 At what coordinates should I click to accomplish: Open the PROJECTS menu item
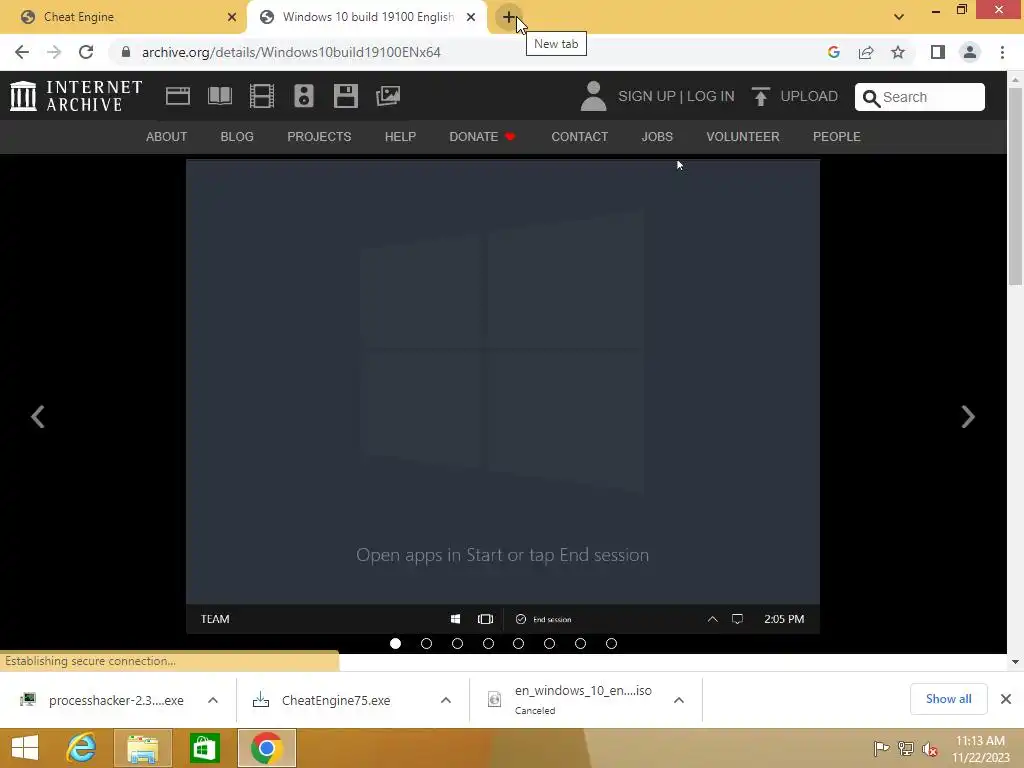[319, 136]
